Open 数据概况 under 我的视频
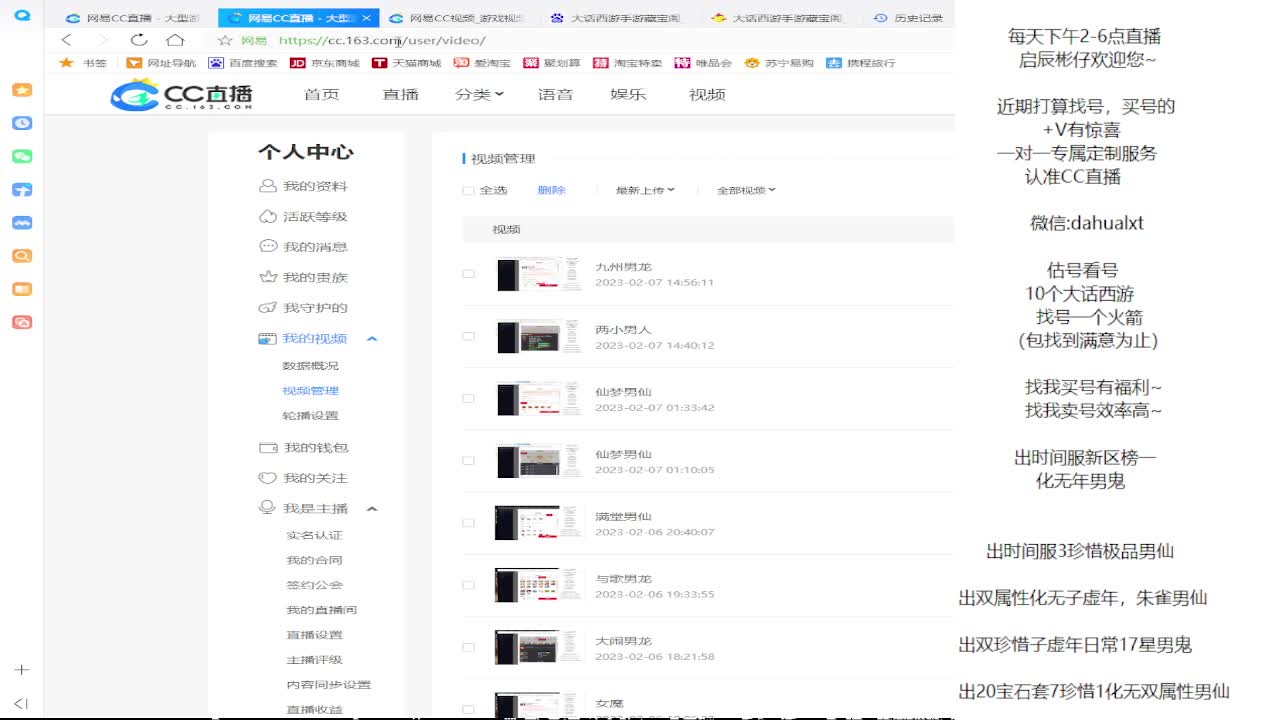1280x720 pixels. point(310,366)
